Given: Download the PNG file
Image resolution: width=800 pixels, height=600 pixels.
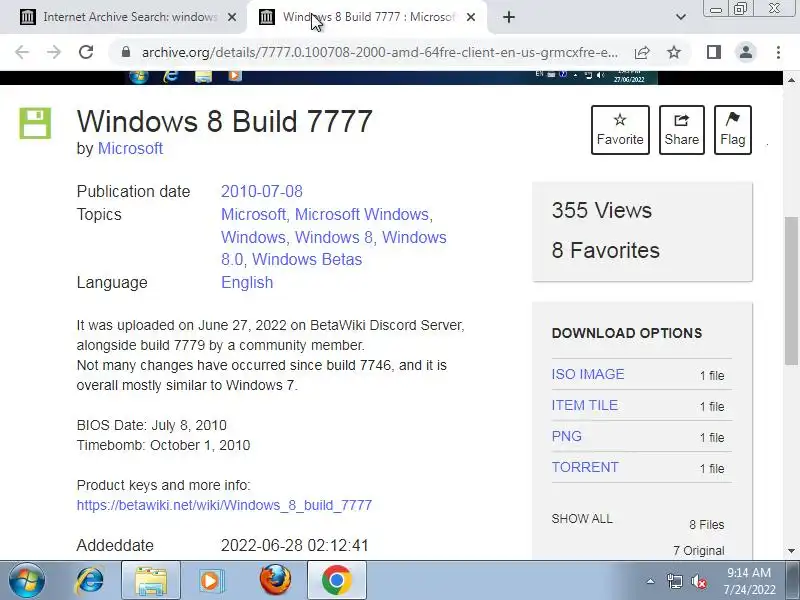Looking at the screenshot, I should click(566, 436).
